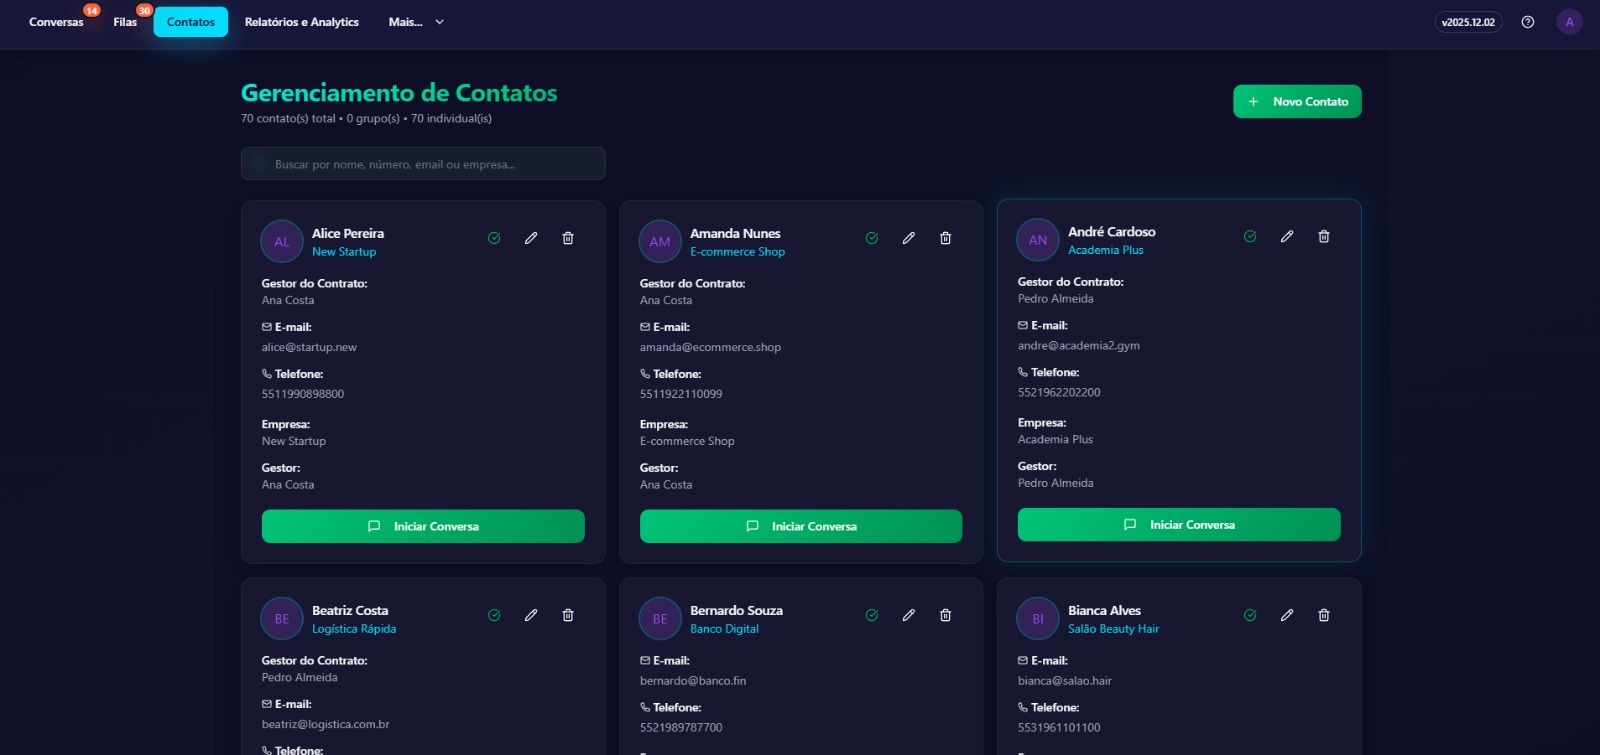Focus the contact search field
1600x755 pixels.
pyautogui.click(x=423, y=164)
